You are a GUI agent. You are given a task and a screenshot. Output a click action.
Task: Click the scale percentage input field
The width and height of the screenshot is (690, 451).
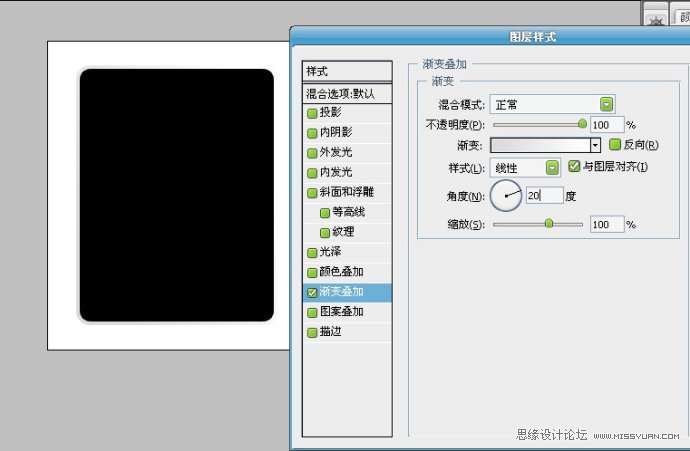pos(607,224)
